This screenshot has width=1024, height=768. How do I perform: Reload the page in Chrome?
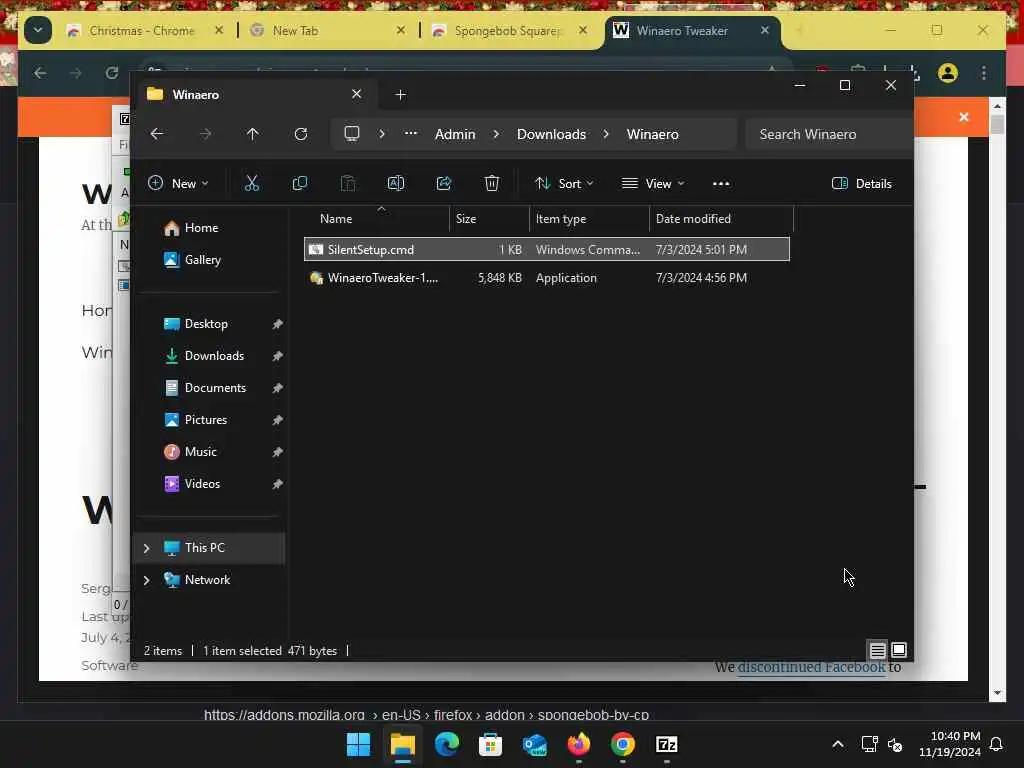tap(112, 72)
